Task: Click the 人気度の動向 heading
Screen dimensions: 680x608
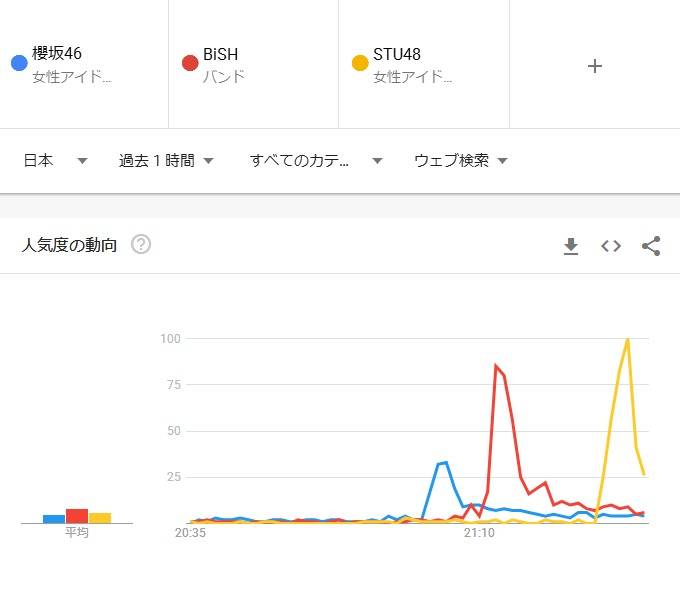Action: [x=69, y=245]
